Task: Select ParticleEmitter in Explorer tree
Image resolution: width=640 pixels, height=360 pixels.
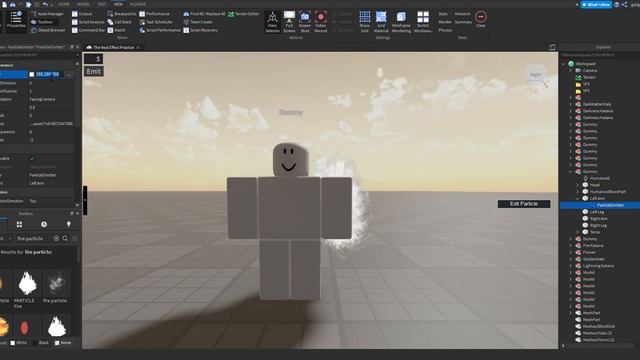Action: click(x=610, y=205)
